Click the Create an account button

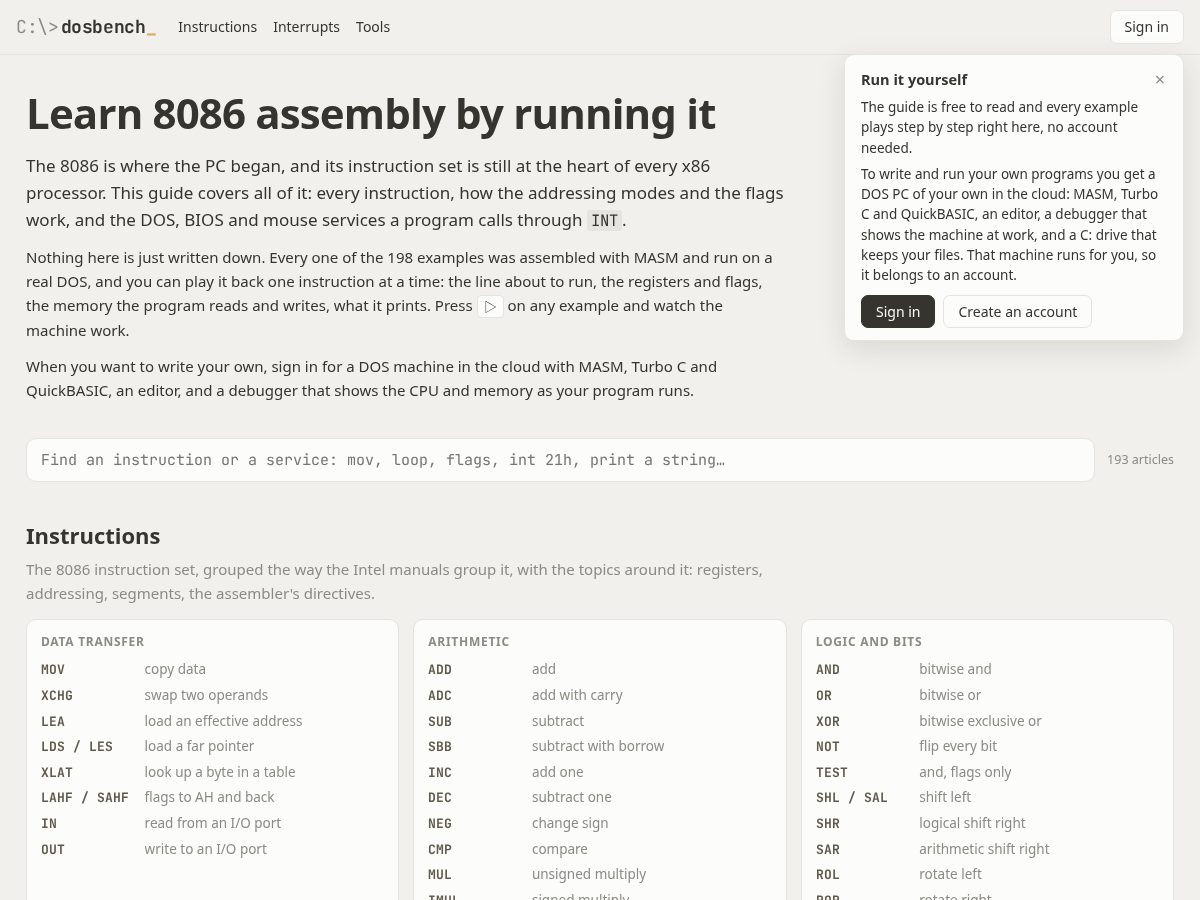[1017, 312]
